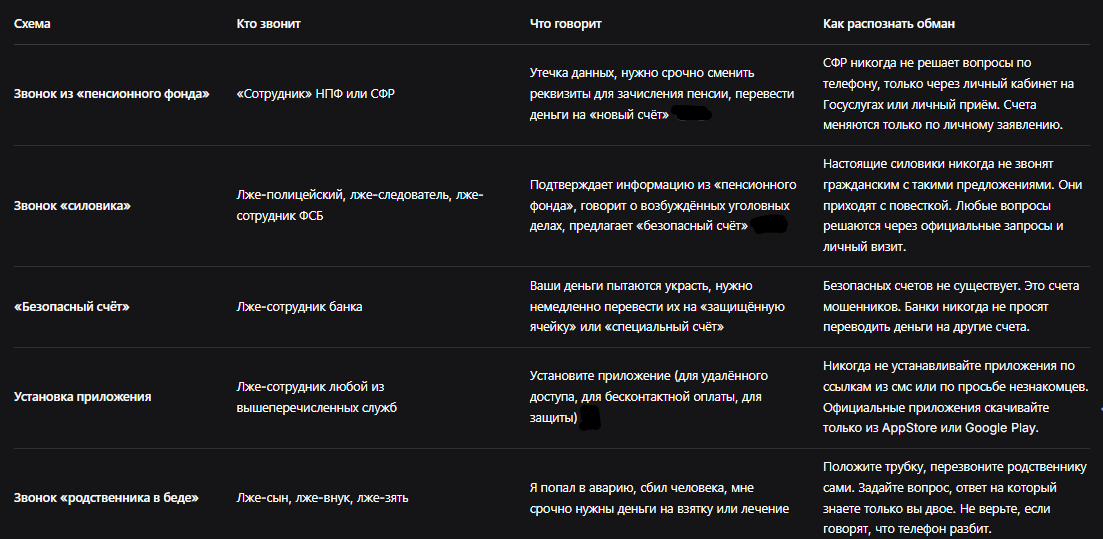Select the Звонок «родственника в беде» row title
Image resolution: width=1103 pixels, height=539 pixels.
(106, 498)
